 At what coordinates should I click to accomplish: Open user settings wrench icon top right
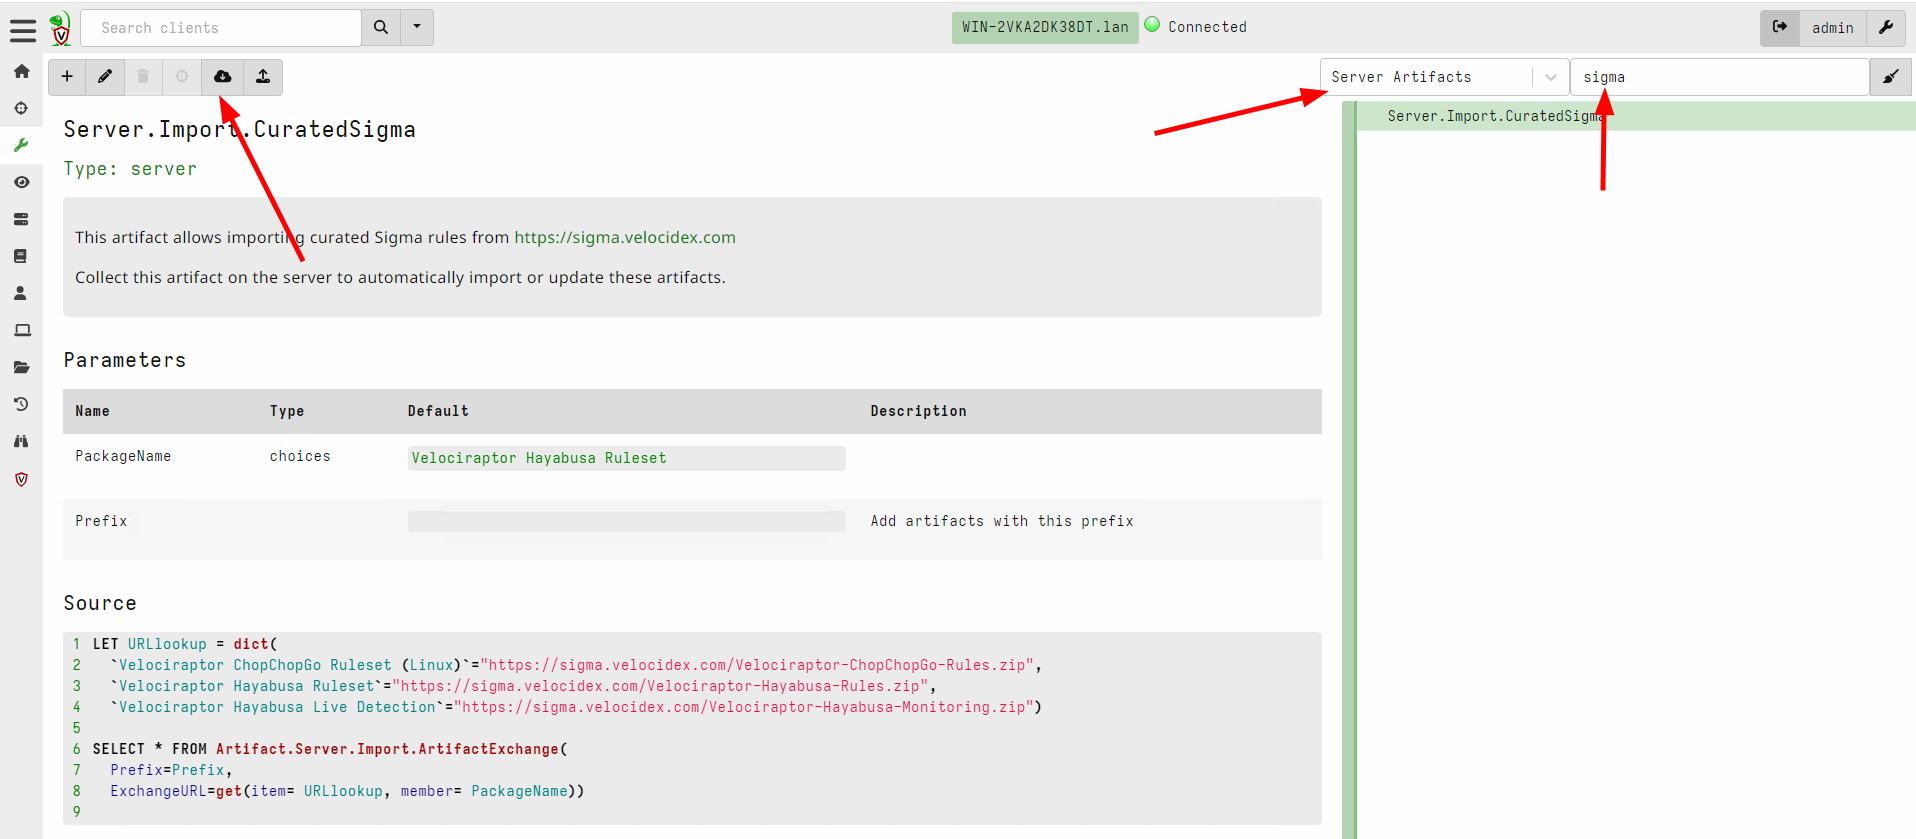pos(1886,28)
